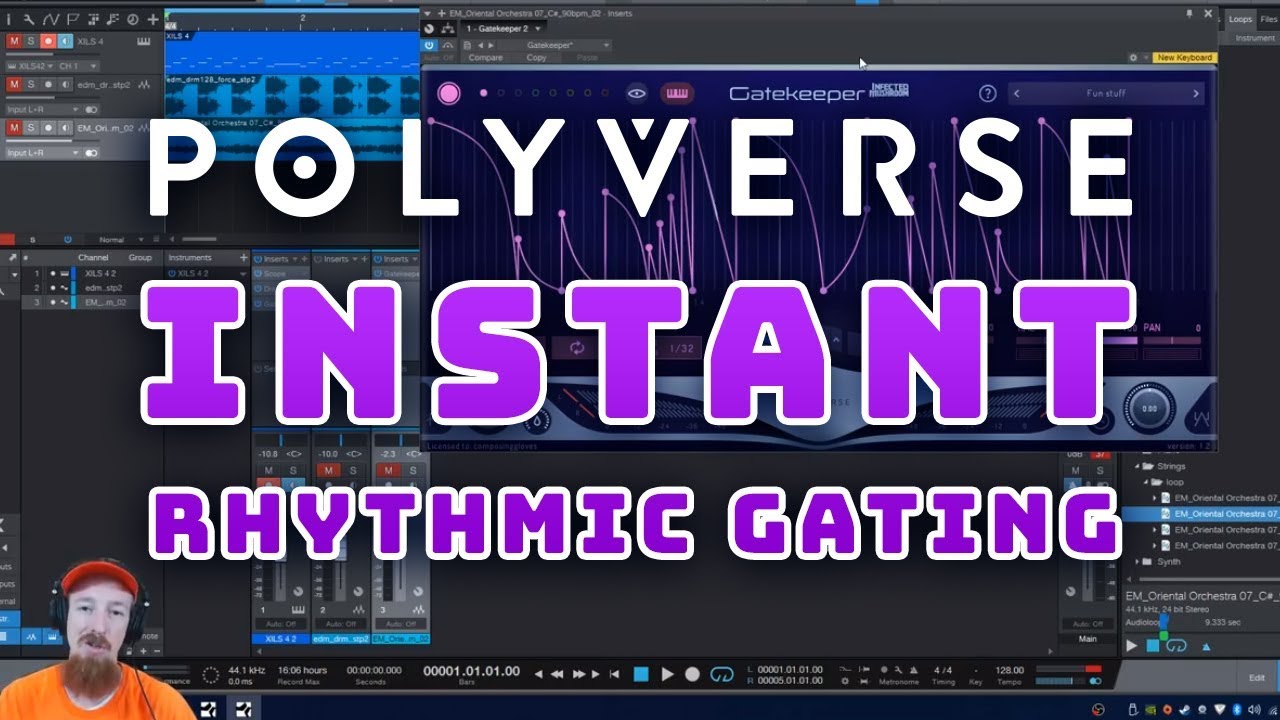
Task: Click the 4 / 4 time signature
Action: point(943,670)
